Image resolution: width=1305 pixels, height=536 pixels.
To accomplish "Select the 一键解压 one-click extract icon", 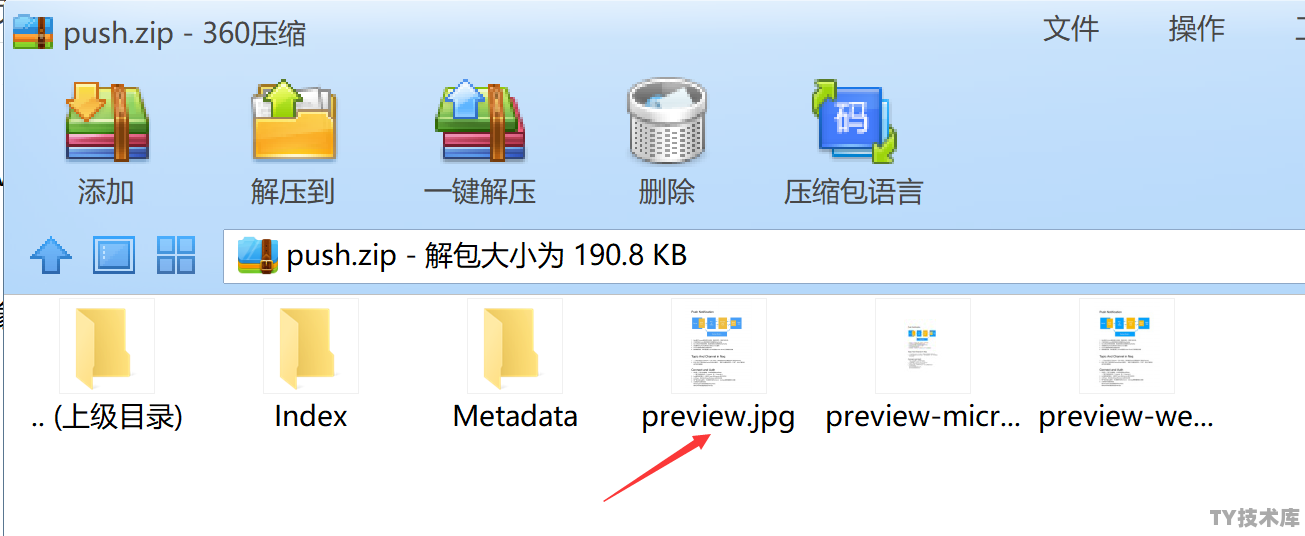I will (480, 123).
